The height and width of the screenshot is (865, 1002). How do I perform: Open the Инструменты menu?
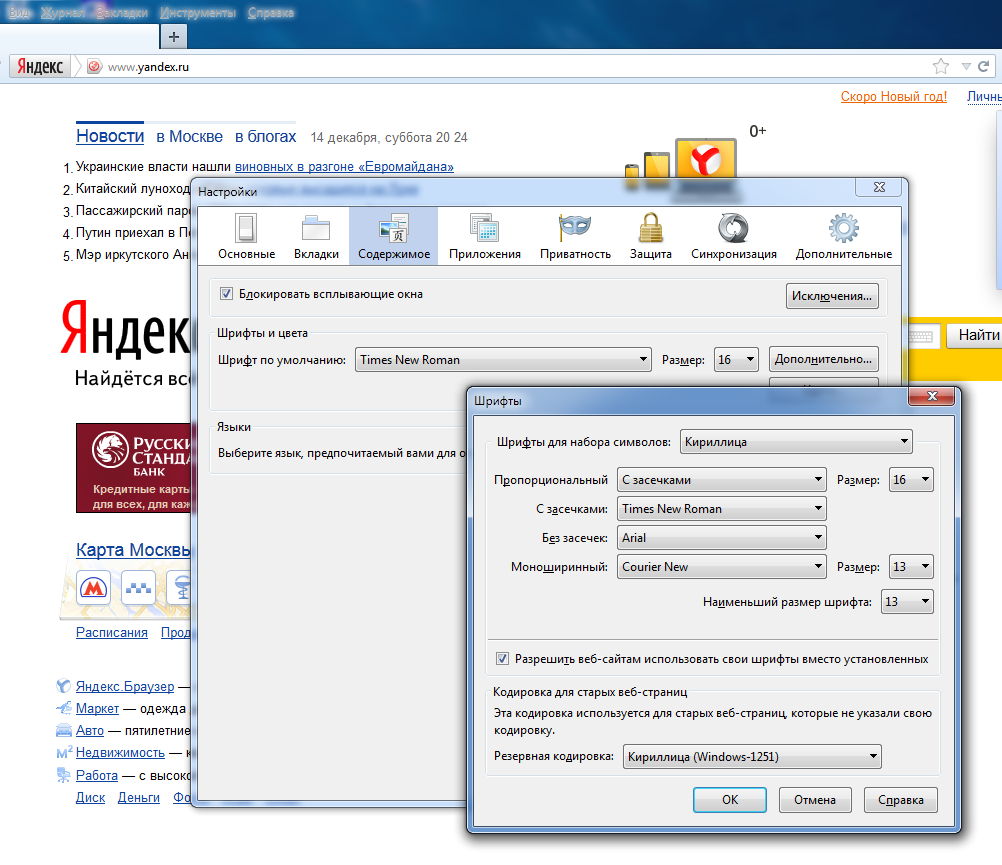coord(197,12)
